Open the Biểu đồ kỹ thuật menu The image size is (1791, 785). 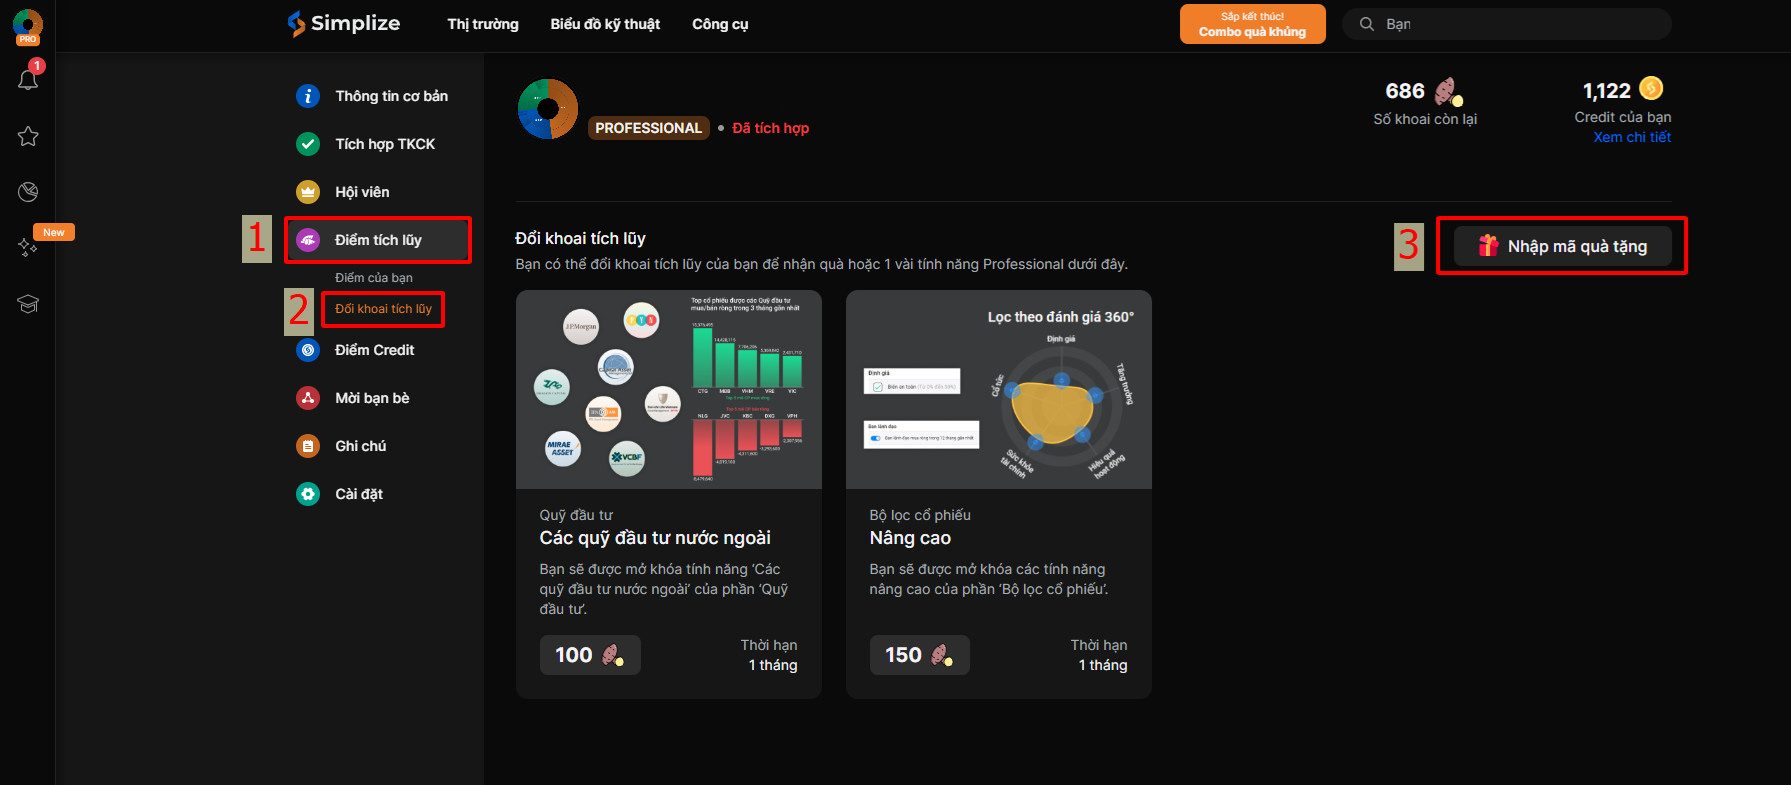click(x=605, y=24)
